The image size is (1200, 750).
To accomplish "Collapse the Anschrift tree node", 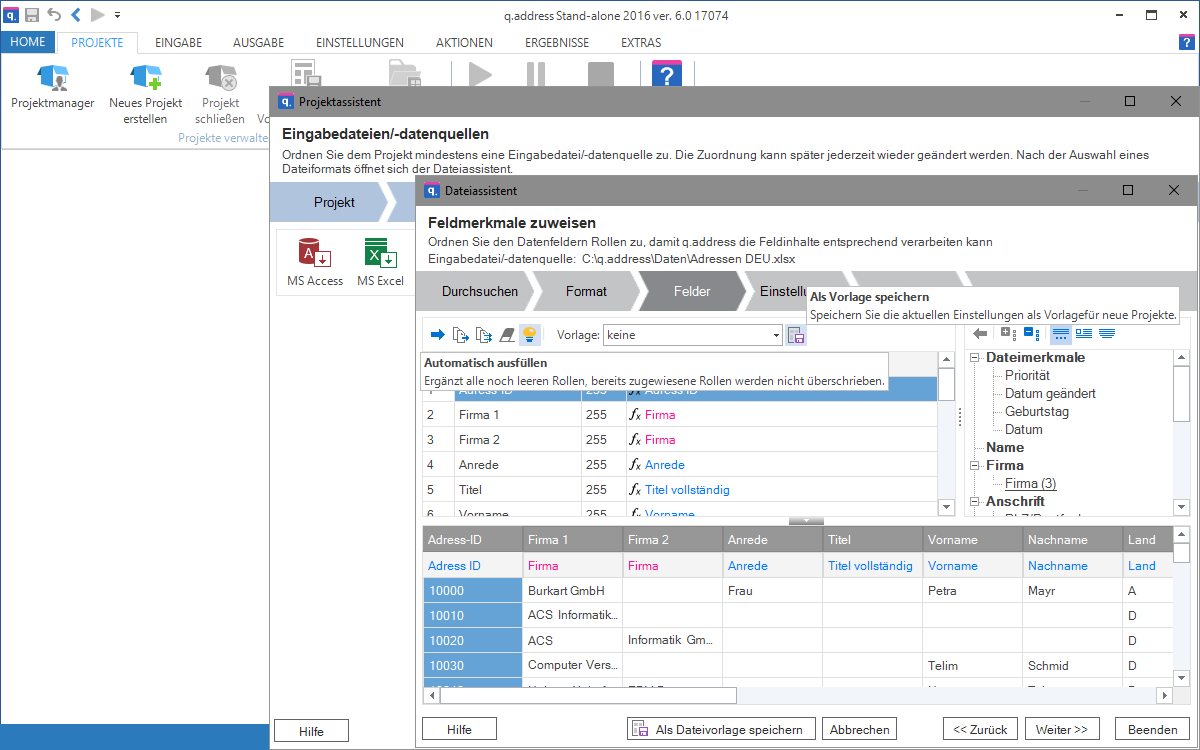I will coord(975,501).
